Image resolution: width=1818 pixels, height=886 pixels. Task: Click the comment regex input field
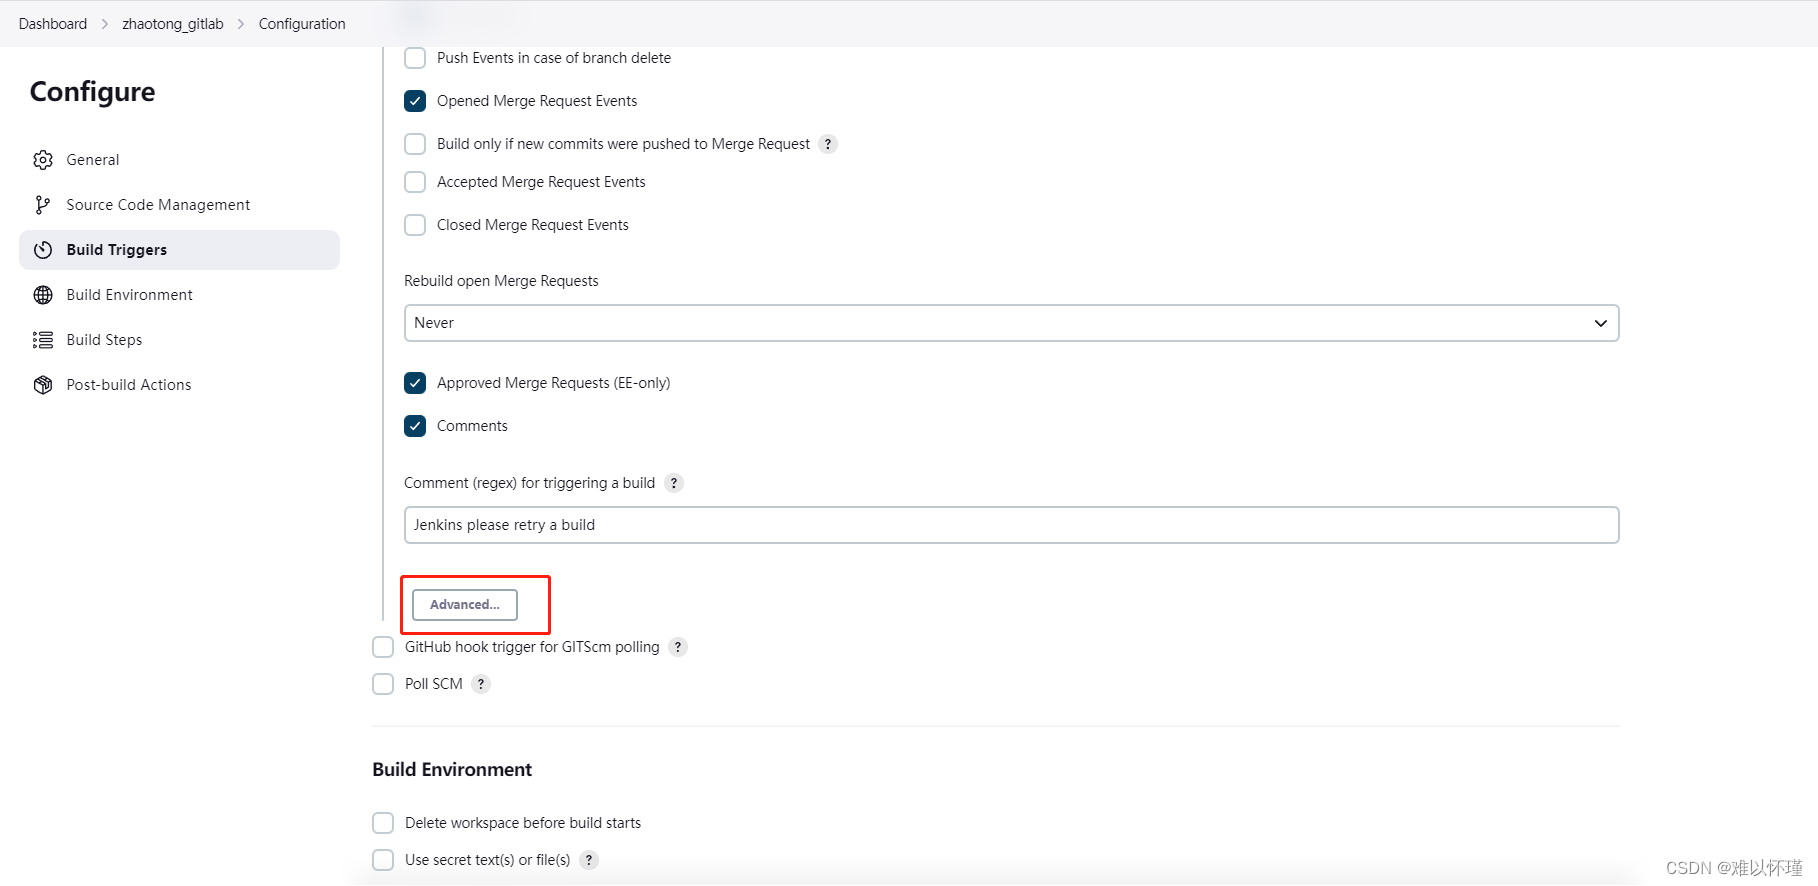pos(1011,525)
